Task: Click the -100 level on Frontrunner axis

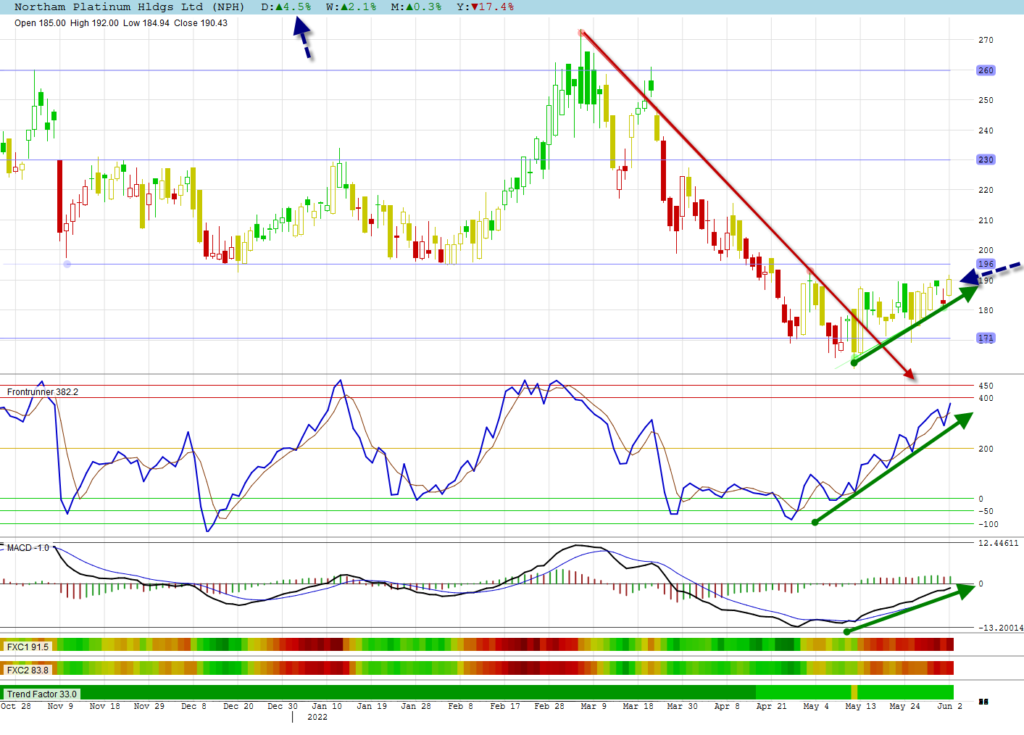Action: coord(988,524)
